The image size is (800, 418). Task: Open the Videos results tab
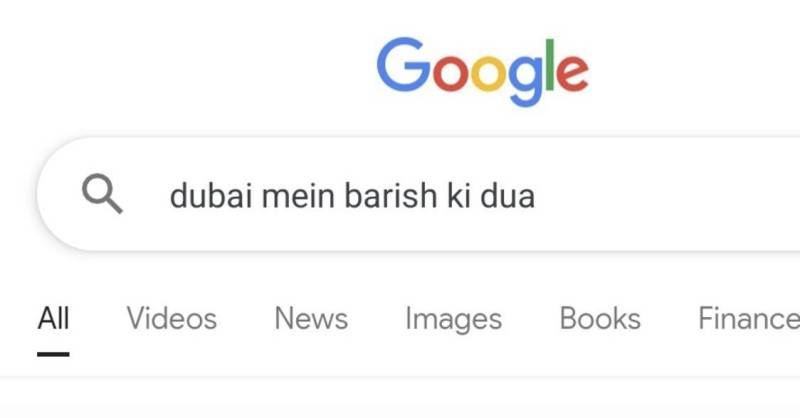[x=171, y=318]
